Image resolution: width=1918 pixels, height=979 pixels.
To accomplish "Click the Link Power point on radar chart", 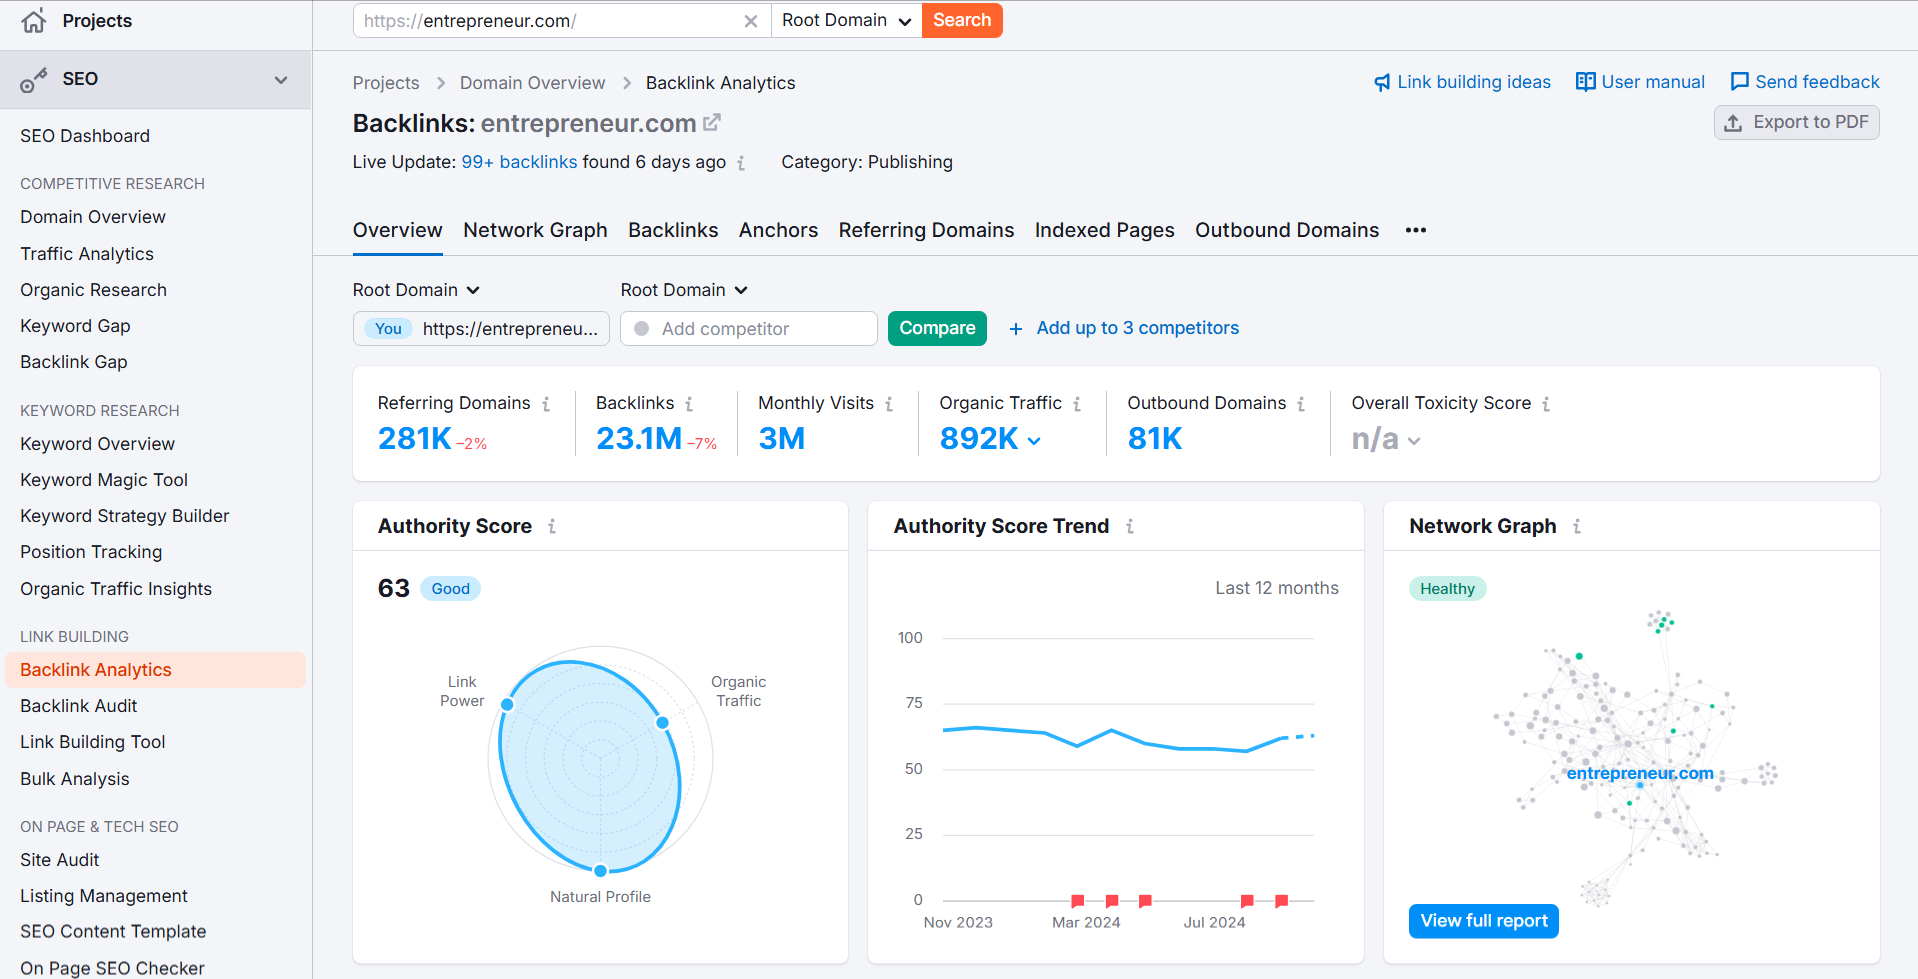I will pyautogui.click(x=507, y=705).
